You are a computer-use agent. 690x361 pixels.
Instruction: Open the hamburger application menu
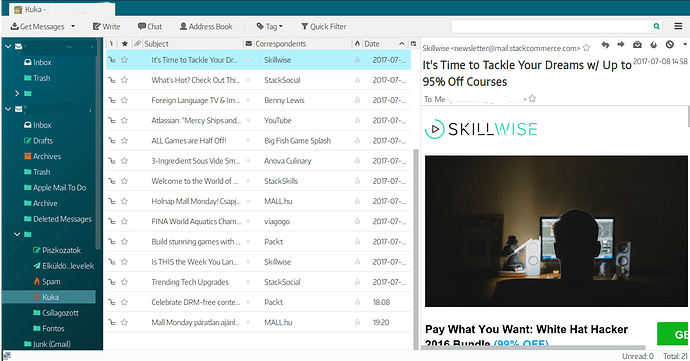(679, 26)
